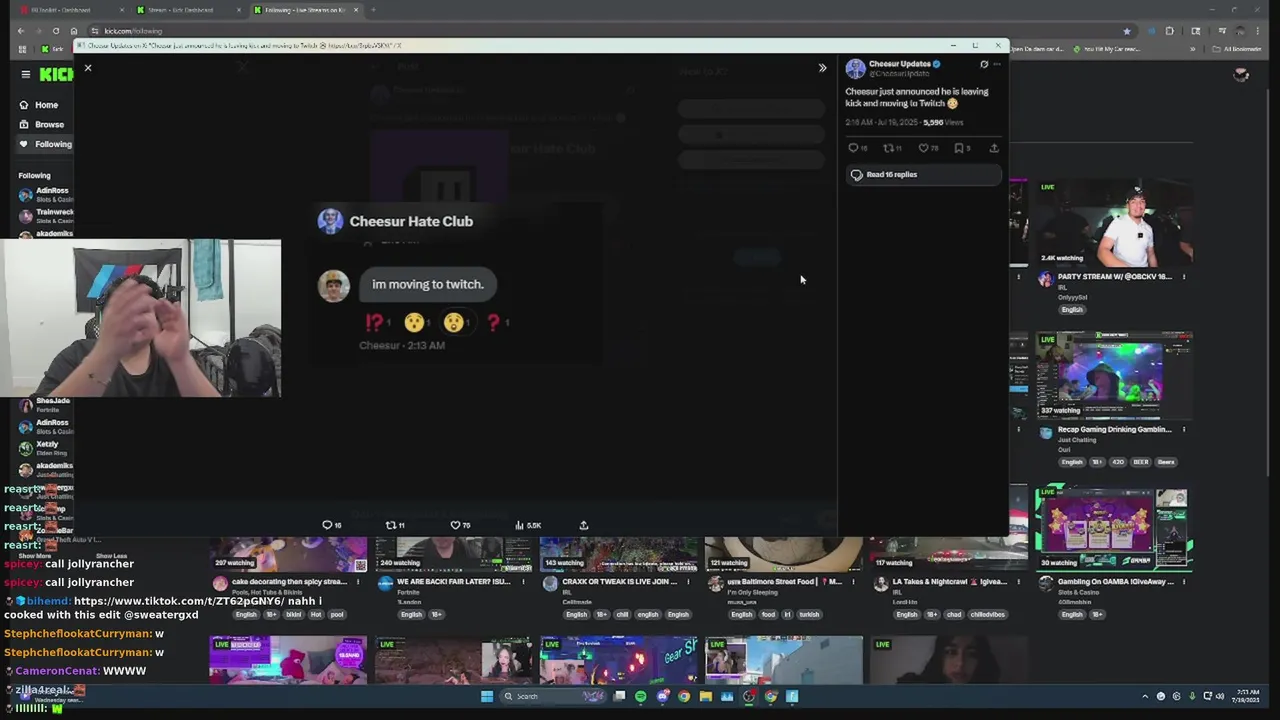The width and height of the screenshot is (1280, 720).
Task: Open options dots on Recap Gaming card
Action: 1184,430
